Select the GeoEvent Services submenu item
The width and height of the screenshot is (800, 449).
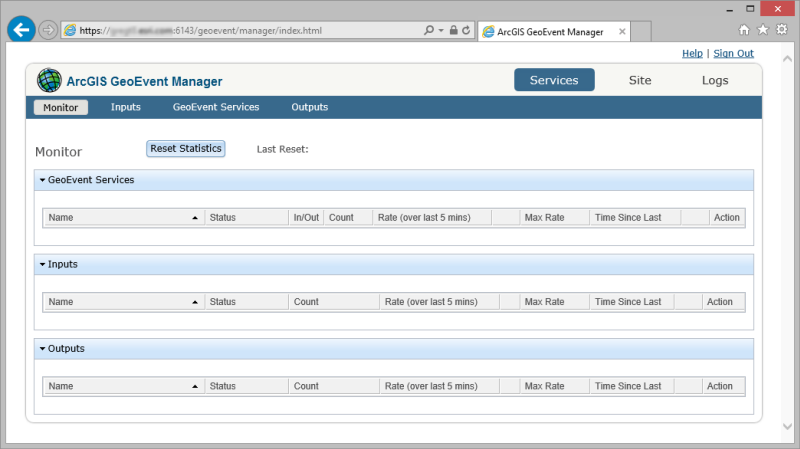[216, 107]
